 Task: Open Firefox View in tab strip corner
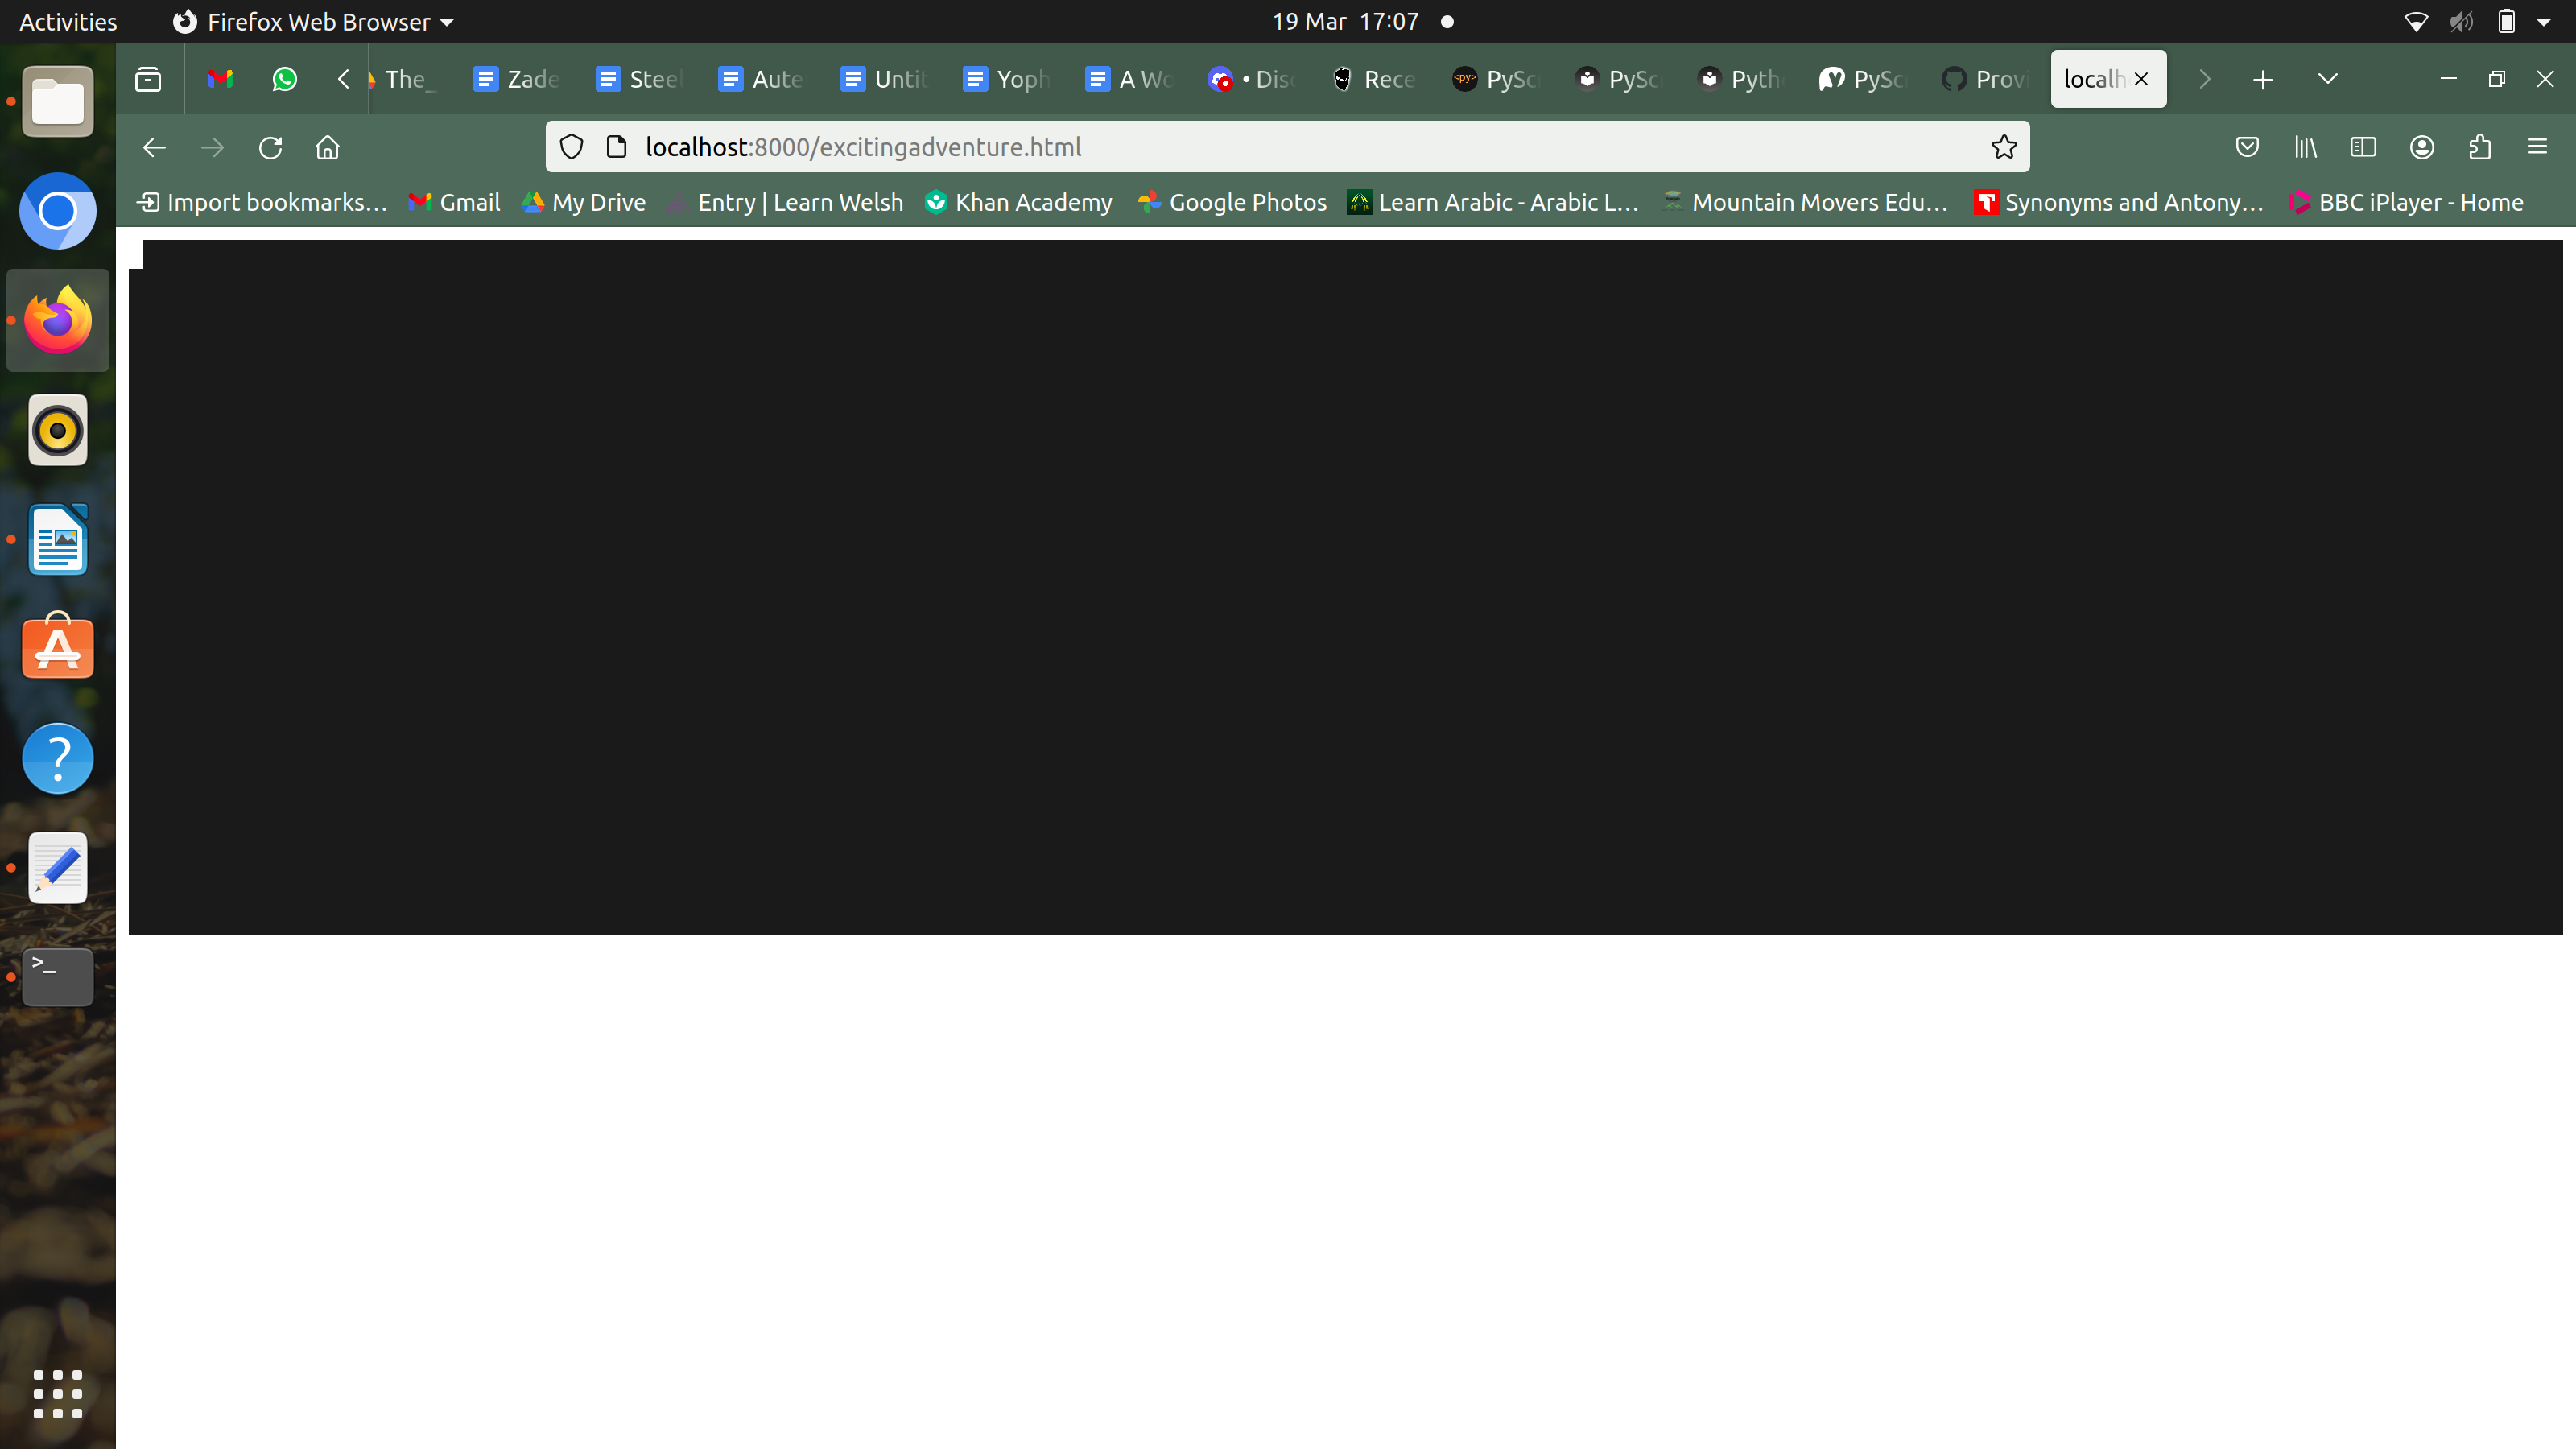click(x=147, y=79)
